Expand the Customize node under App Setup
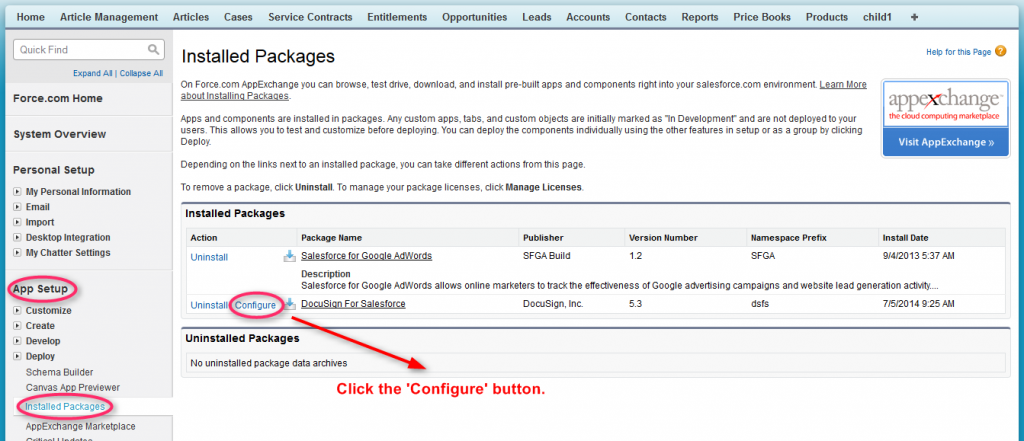 pyautogui.click(x=17, y=311)
